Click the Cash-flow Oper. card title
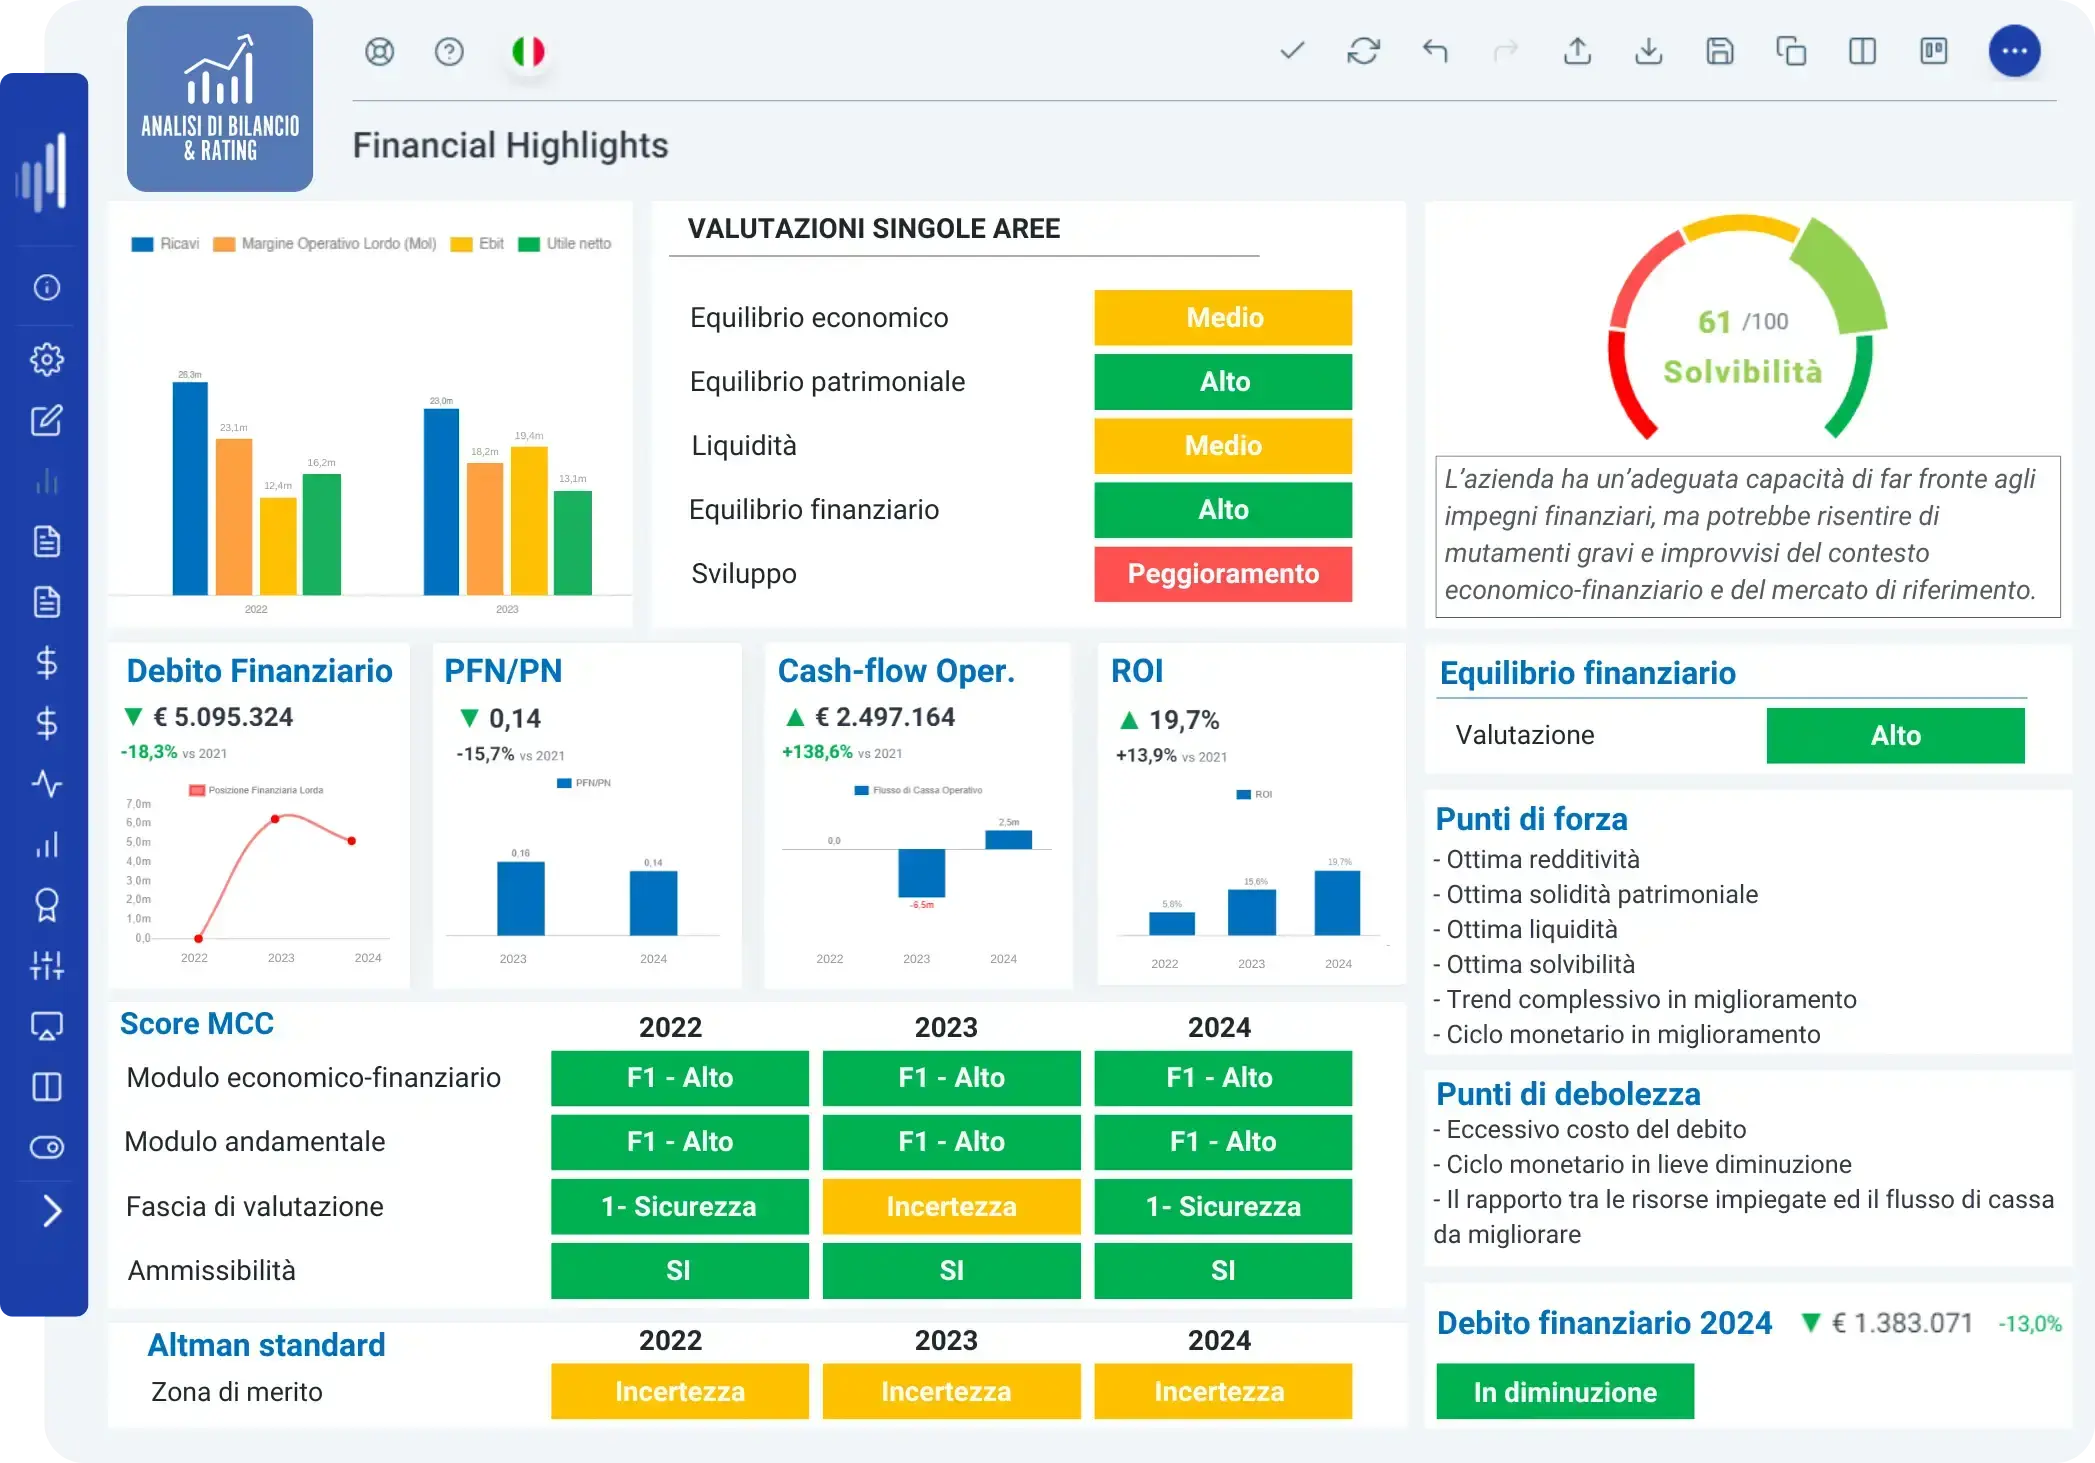Viewport: 2095px width, 1463px height. (x=896, y=671)
